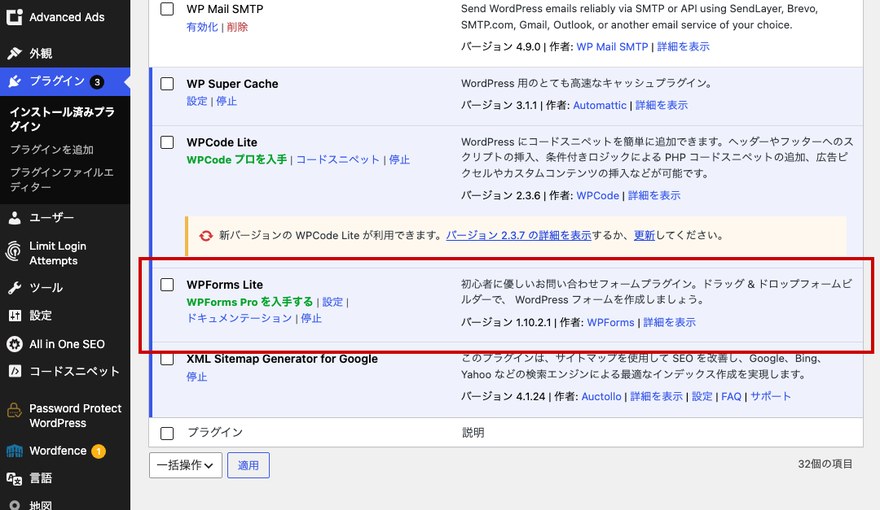Tick the XML Sitemap Generator checkbox
Screen dimensions: 880x510
[x=167, y=359]
